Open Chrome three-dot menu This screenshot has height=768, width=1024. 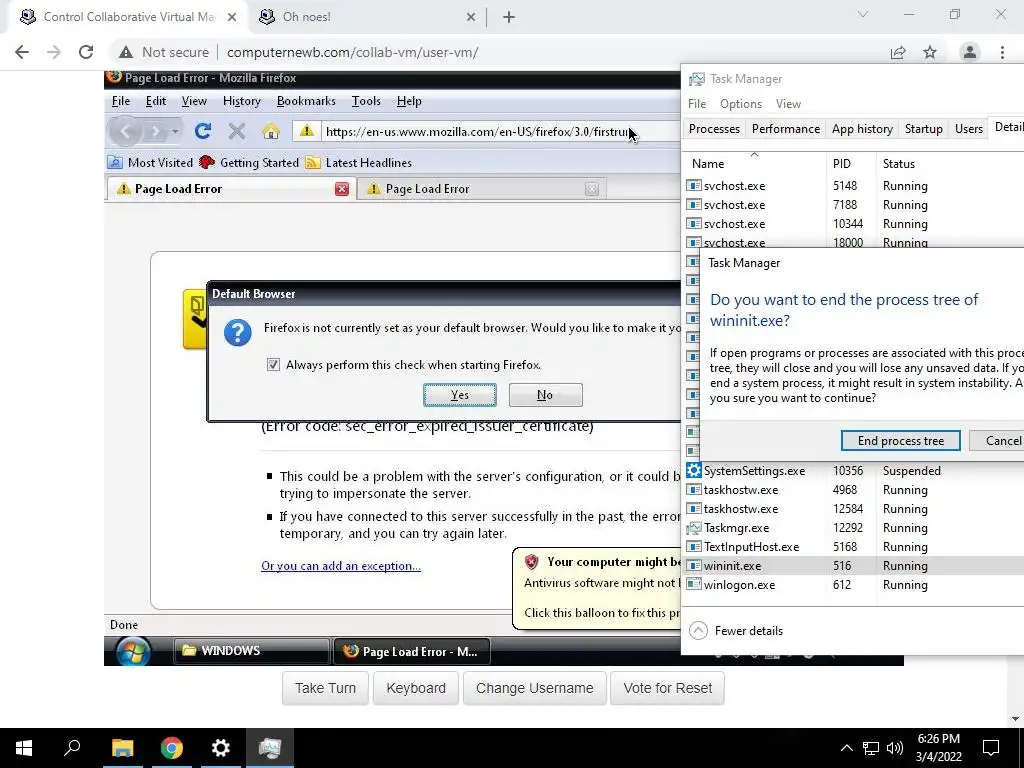[x=1002, y=52]
